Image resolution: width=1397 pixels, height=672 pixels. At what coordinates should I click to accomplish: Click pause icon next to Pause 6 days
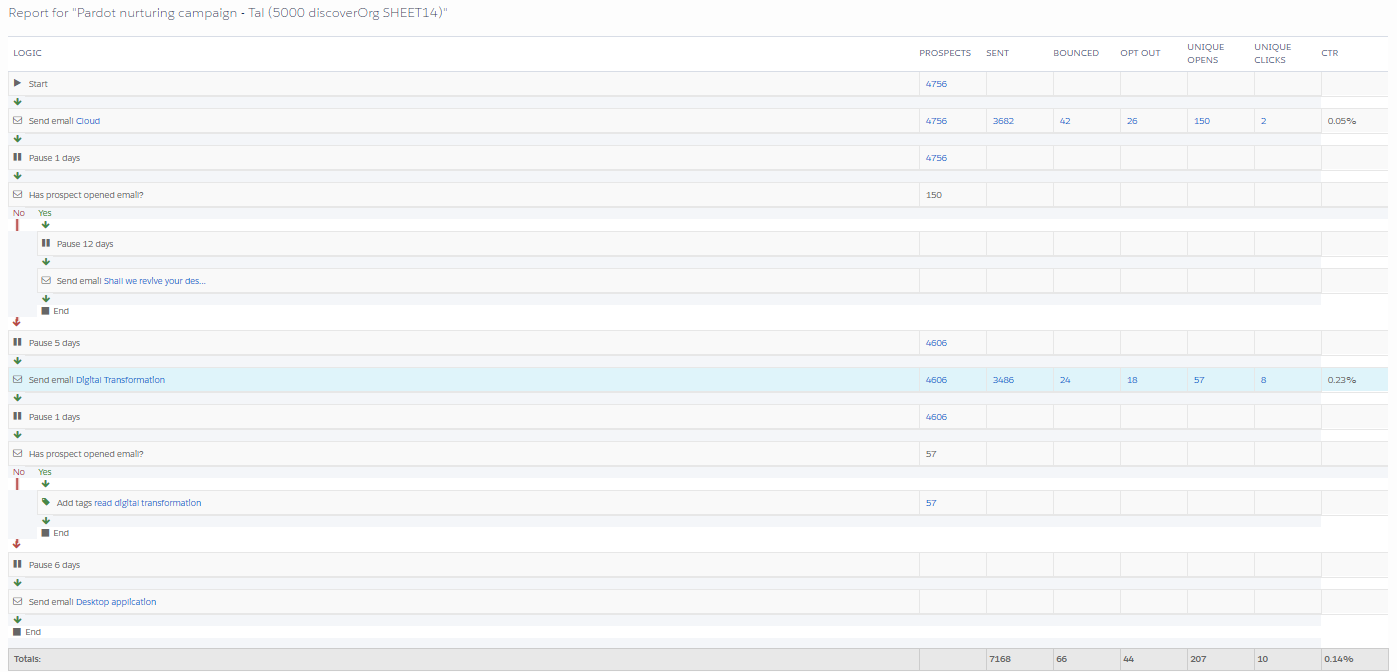(x=17, y=565)
